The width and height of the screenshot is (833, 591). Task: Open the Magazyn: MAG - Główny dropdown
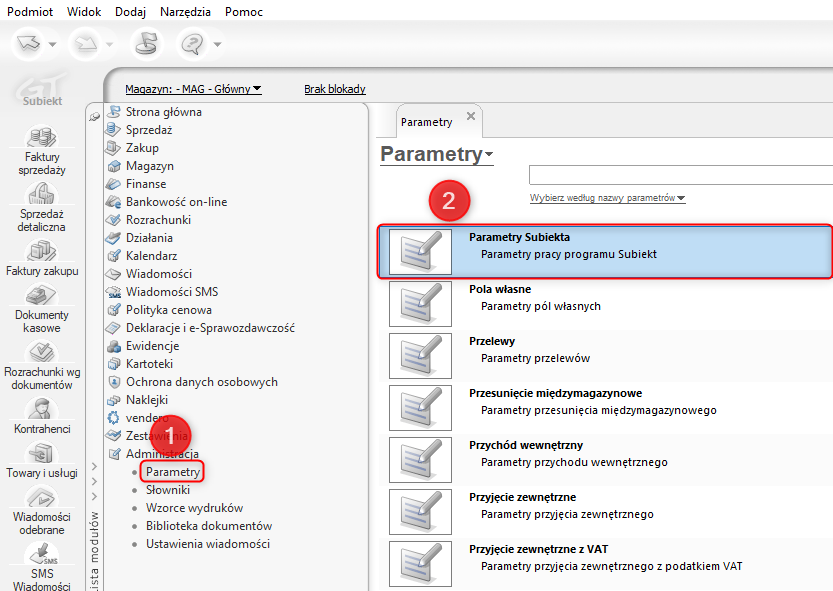193,89
